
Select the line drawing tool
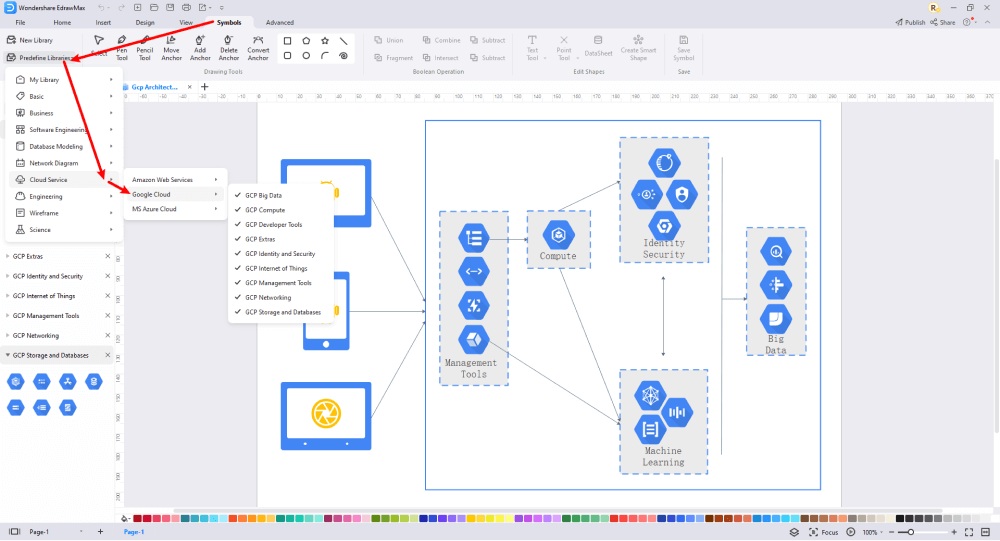(344, 40)
